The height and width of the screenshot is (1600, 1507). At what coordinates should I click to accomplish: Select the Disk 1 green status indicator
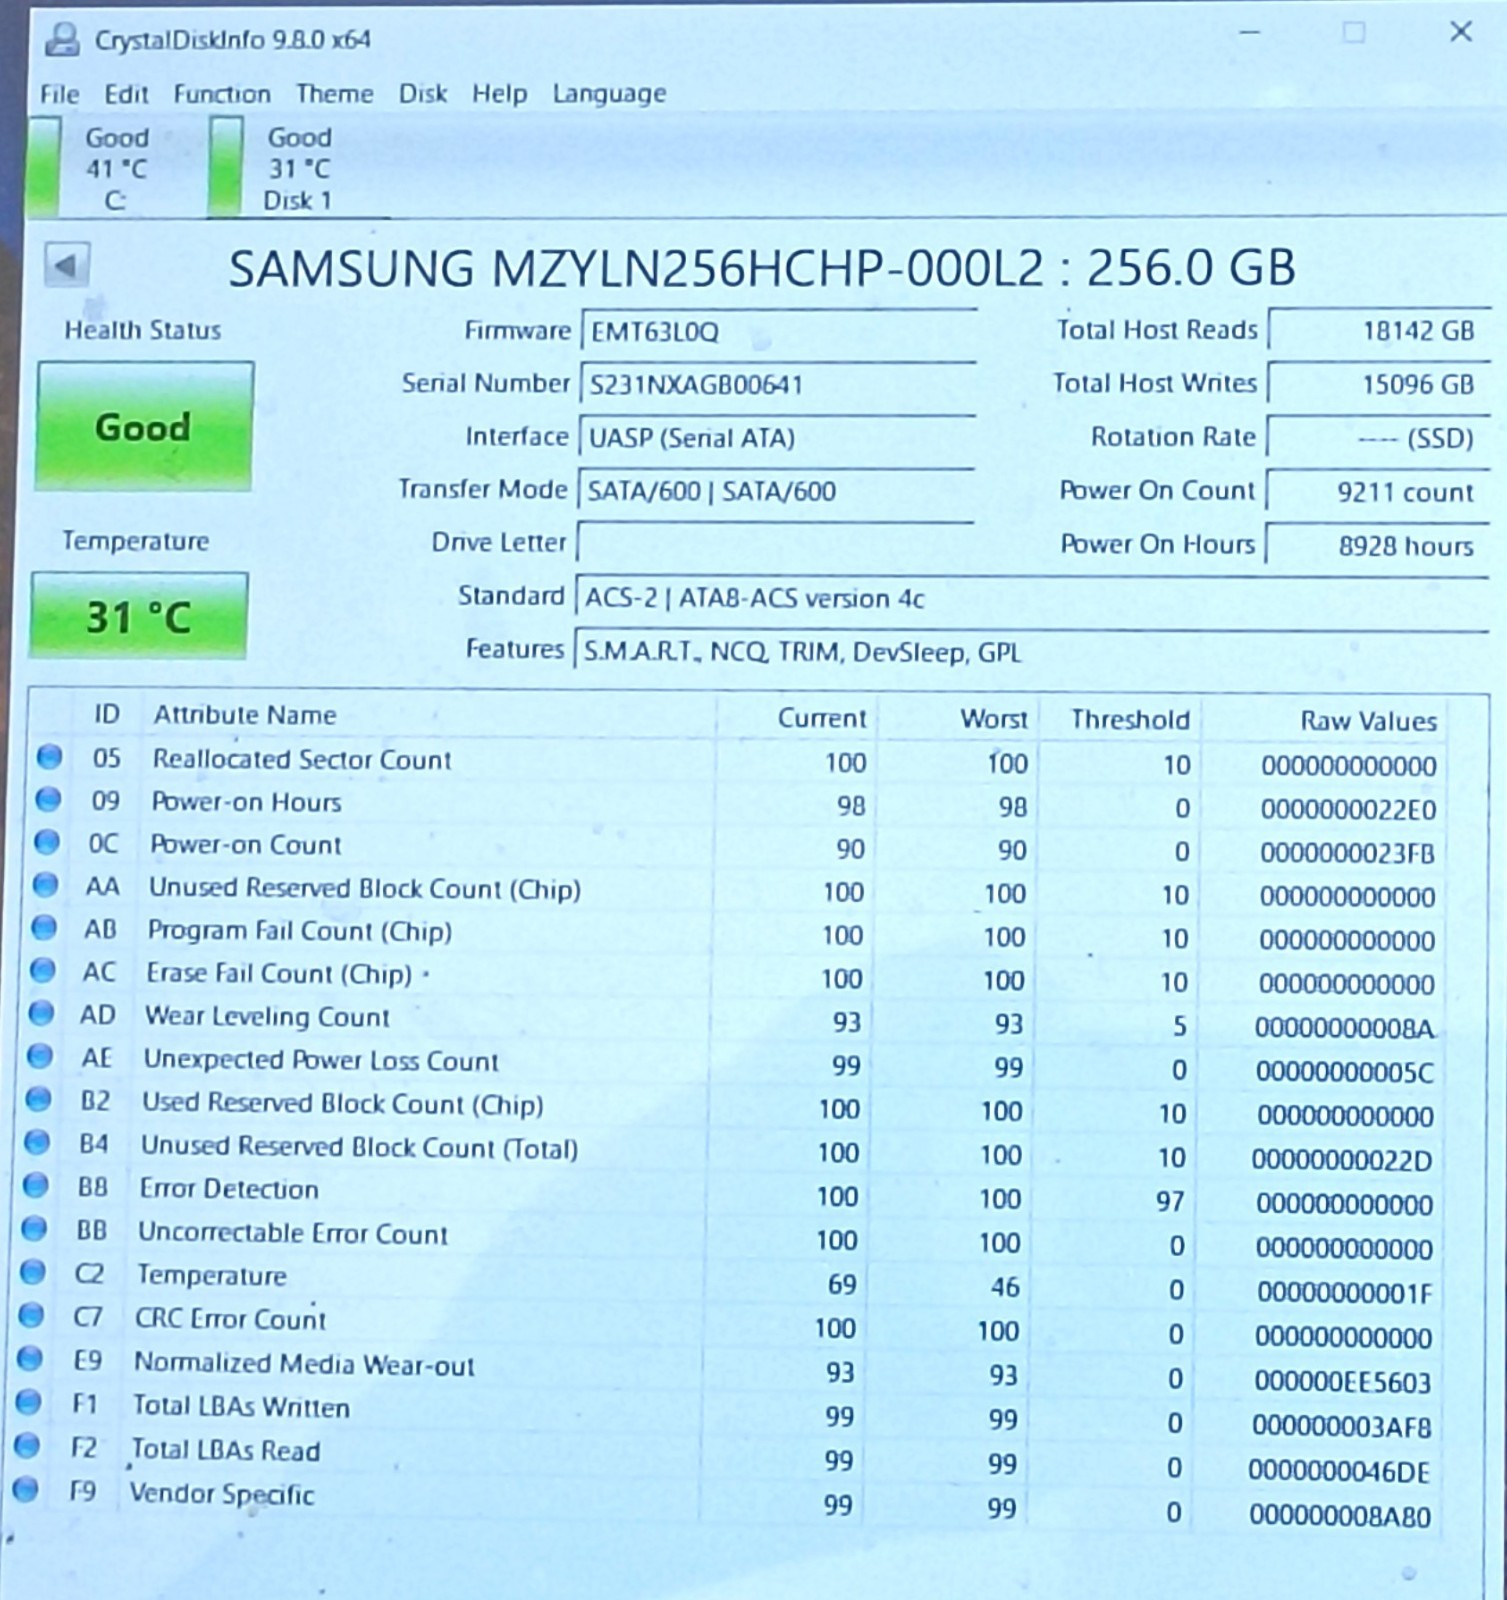click(x=225, y=167)
